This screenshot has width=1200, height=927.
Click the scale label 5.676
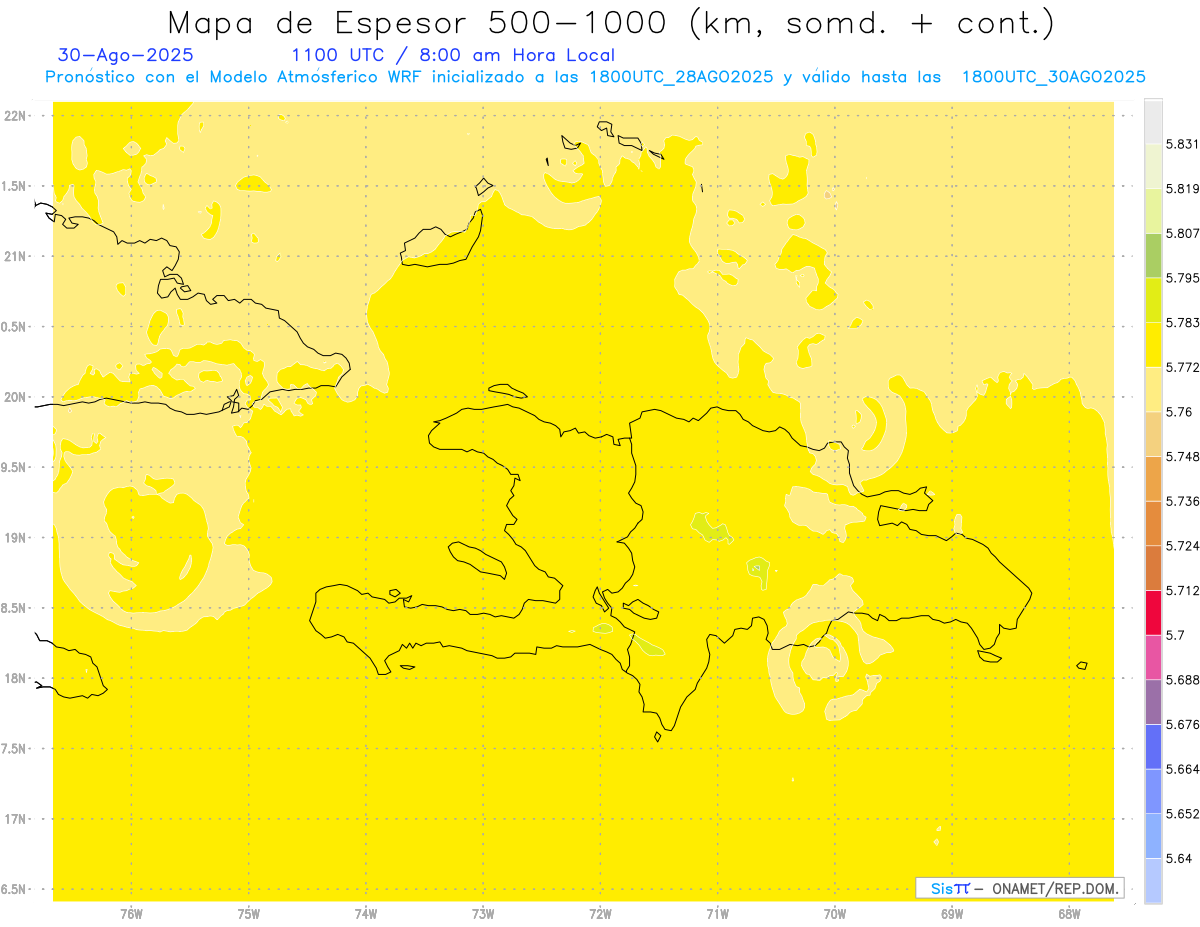(1183, 725)
